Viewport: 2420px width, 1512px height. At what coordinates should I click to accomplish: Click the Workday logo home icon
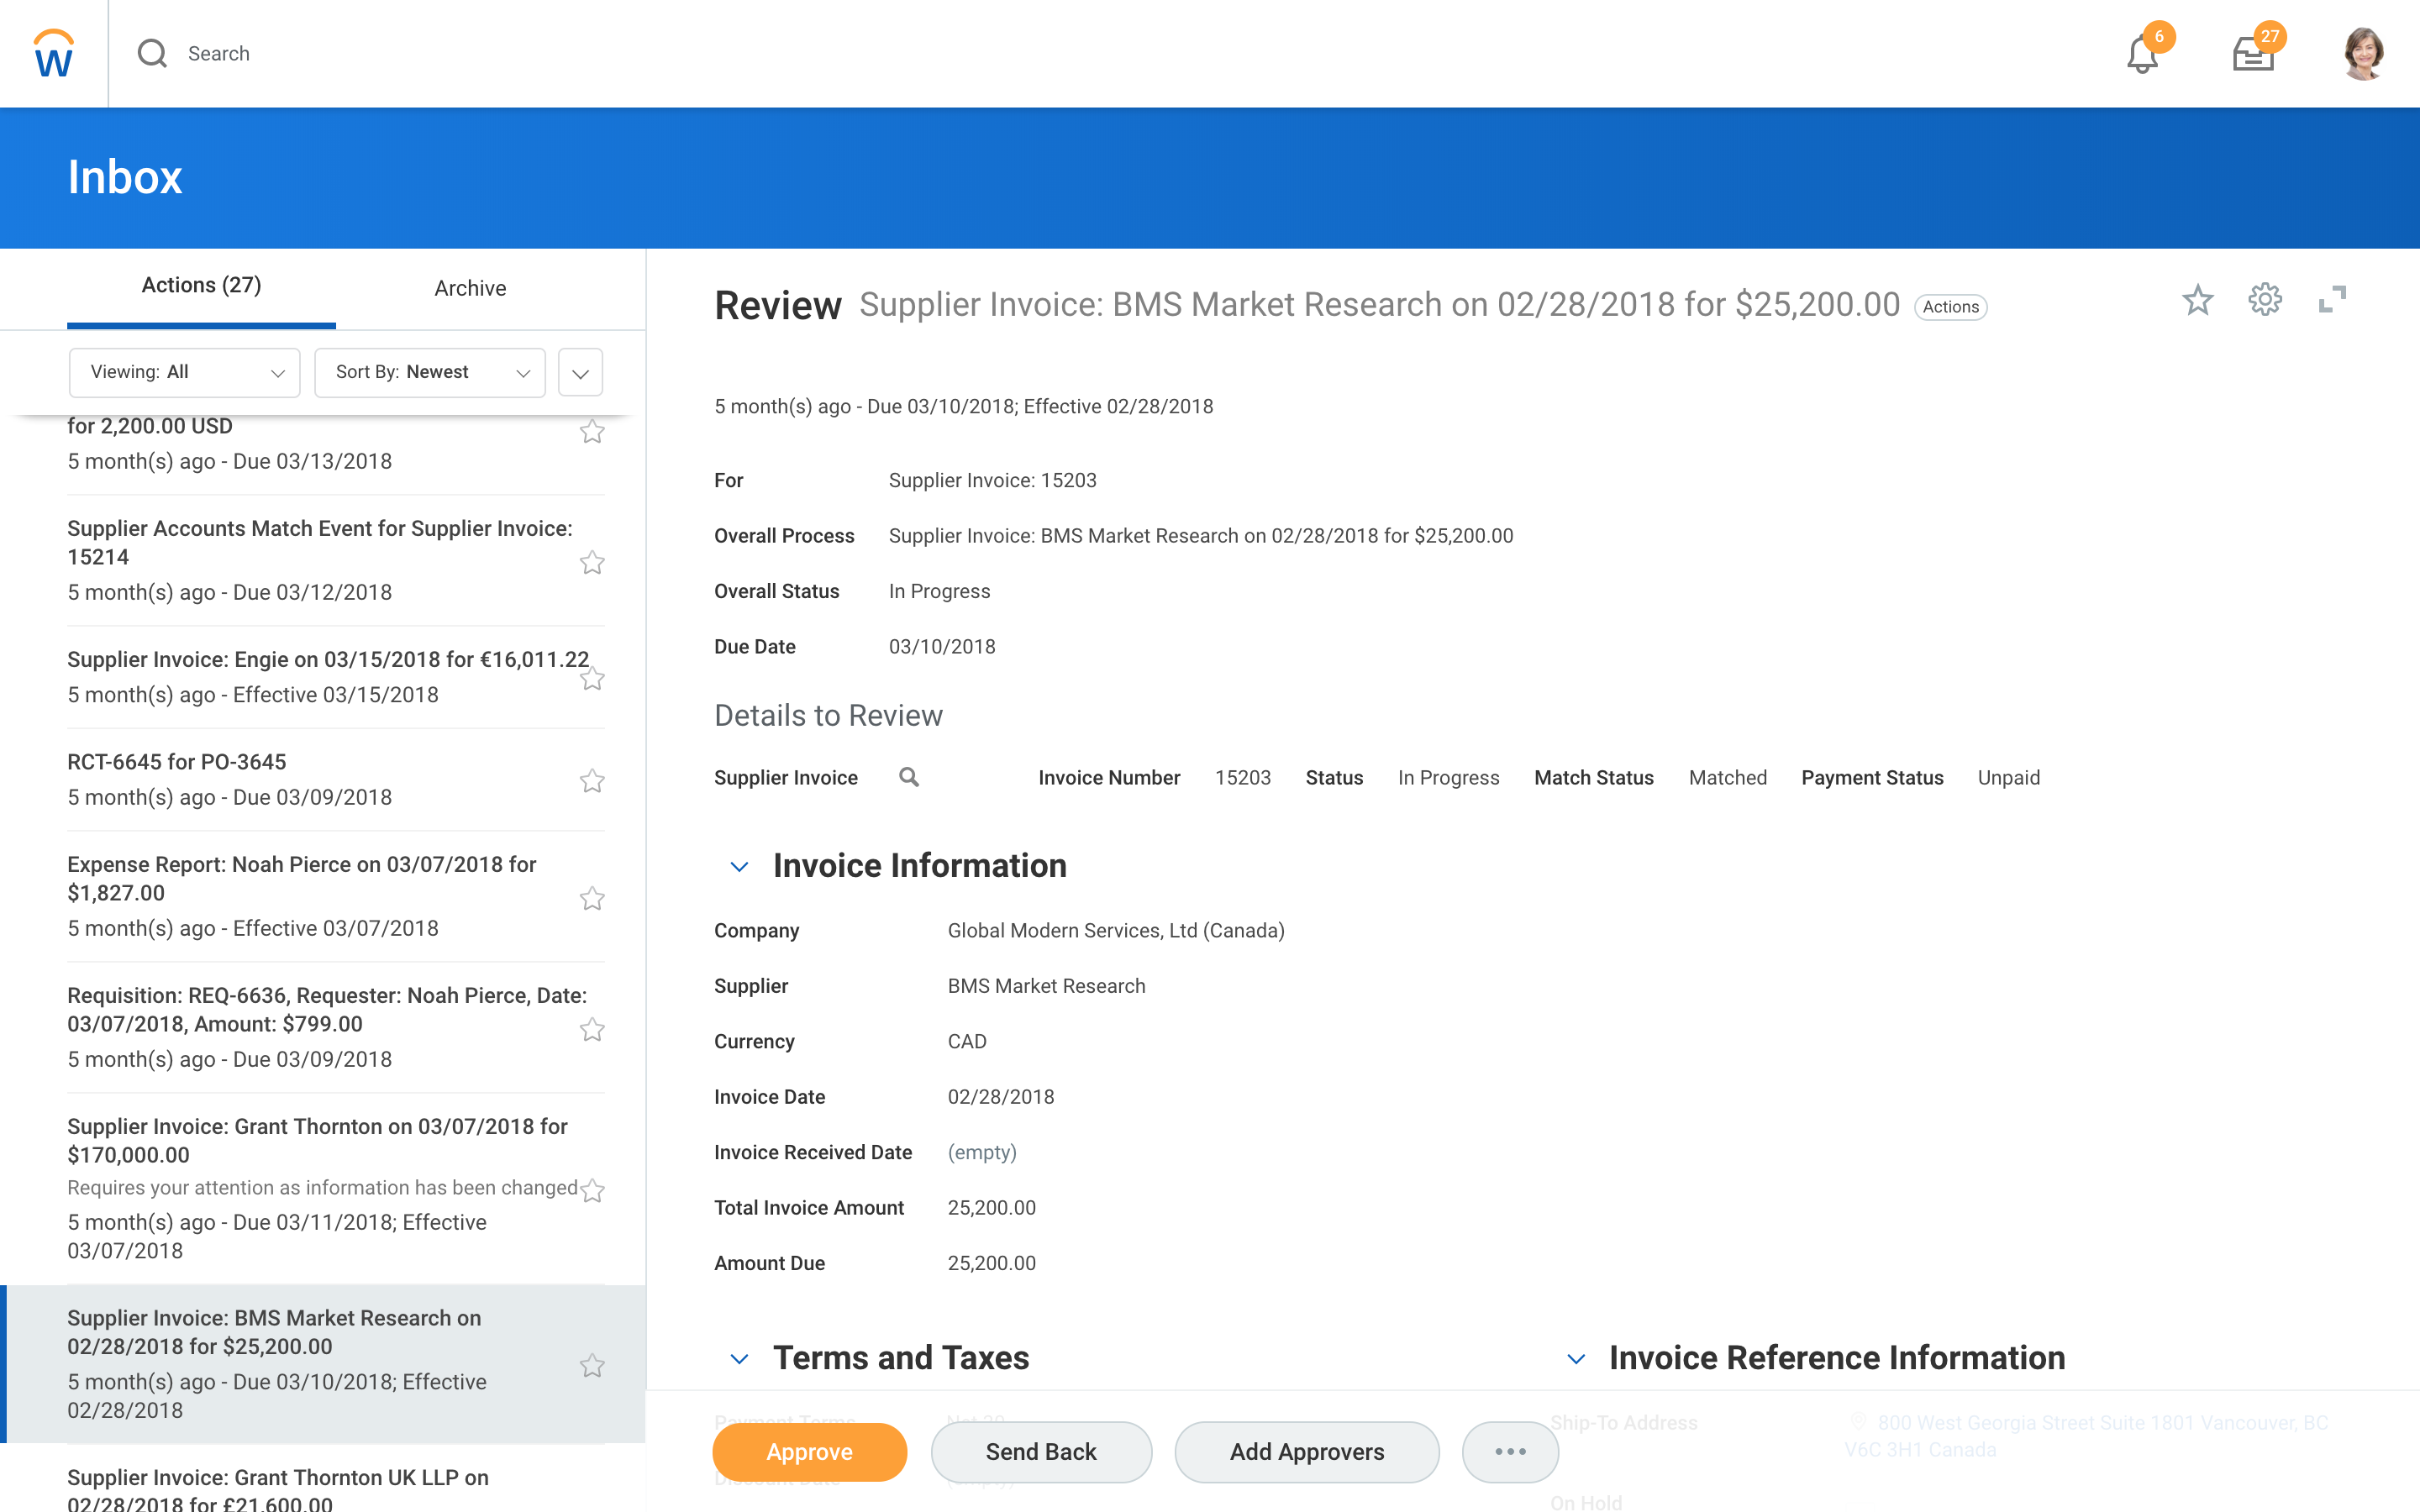[x=53, y=53]
